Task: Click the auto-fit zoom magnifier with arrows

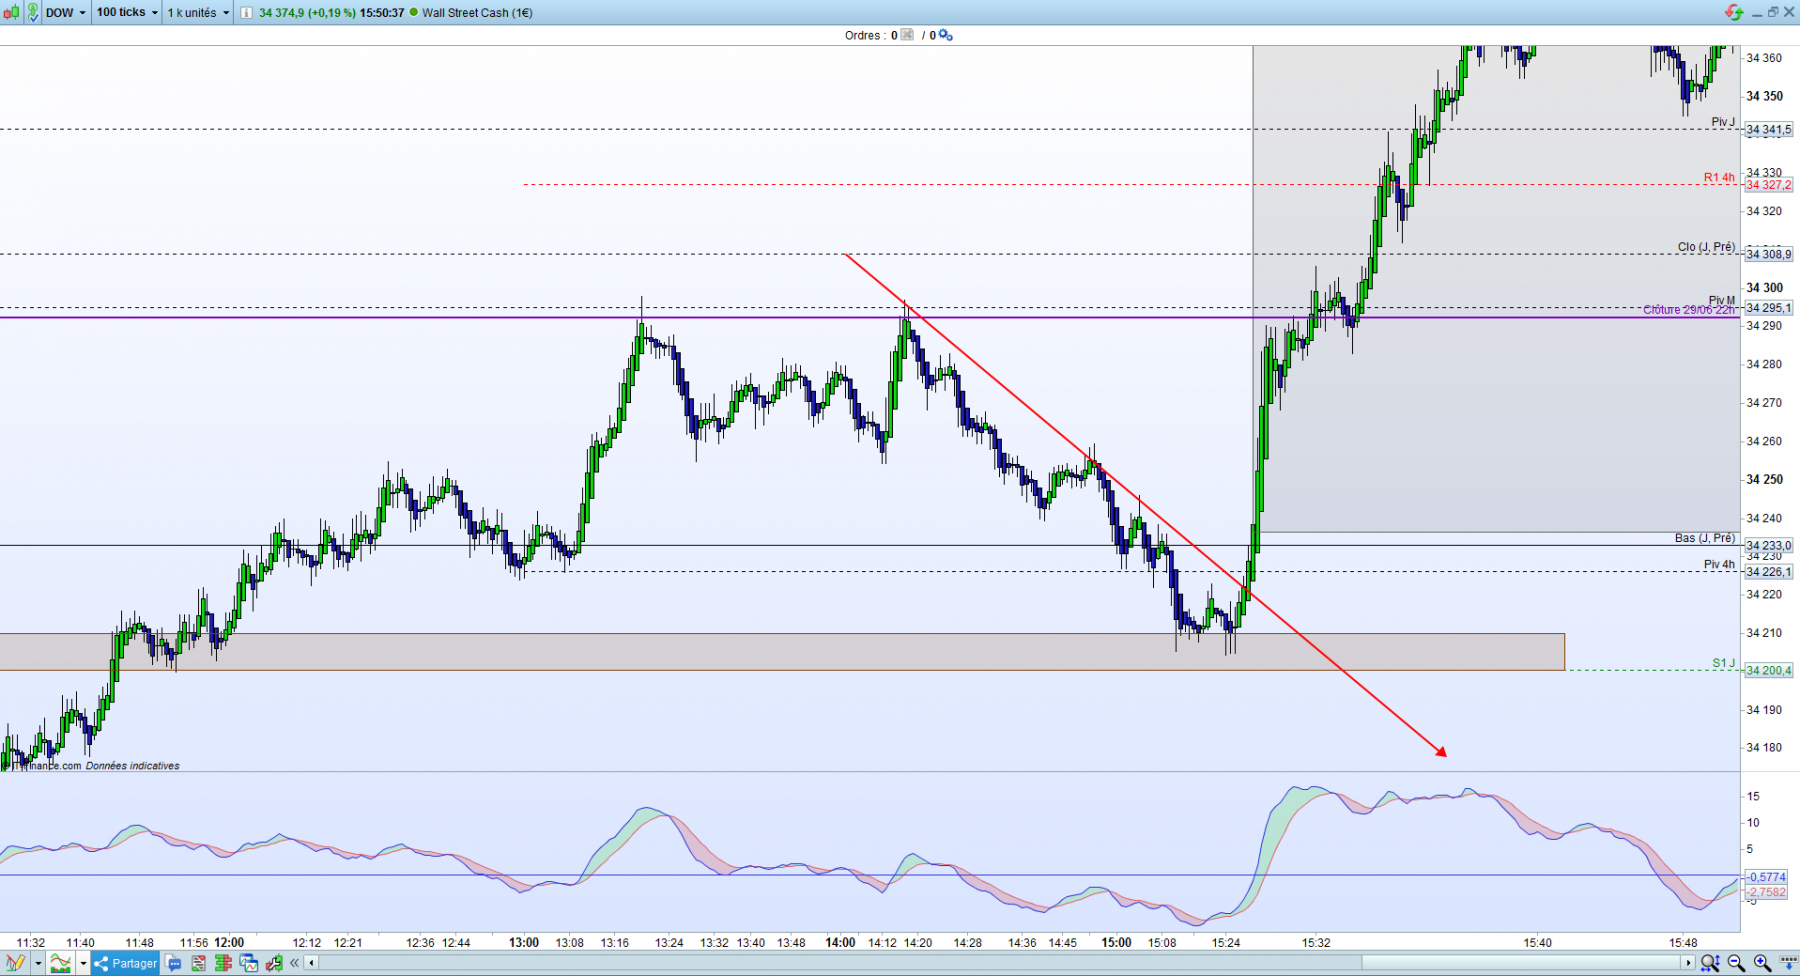Action: click(x=1711, y=963)
